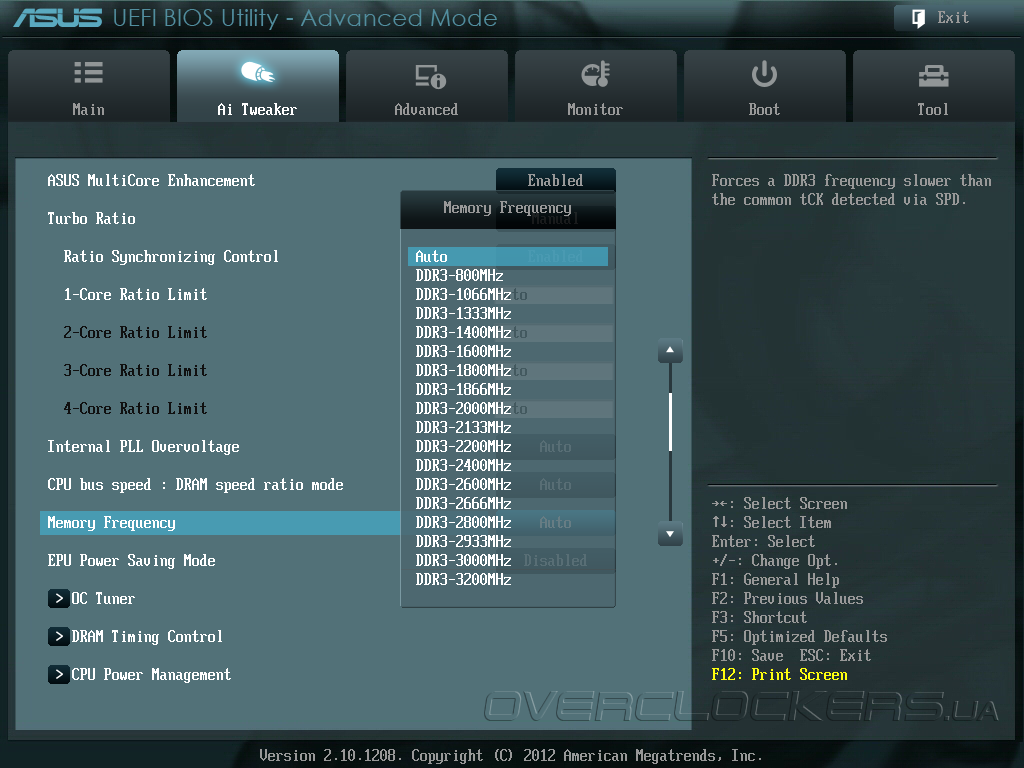1024x768 pixels.
Task: Click the Exit door icon
Action: point(918,18)
